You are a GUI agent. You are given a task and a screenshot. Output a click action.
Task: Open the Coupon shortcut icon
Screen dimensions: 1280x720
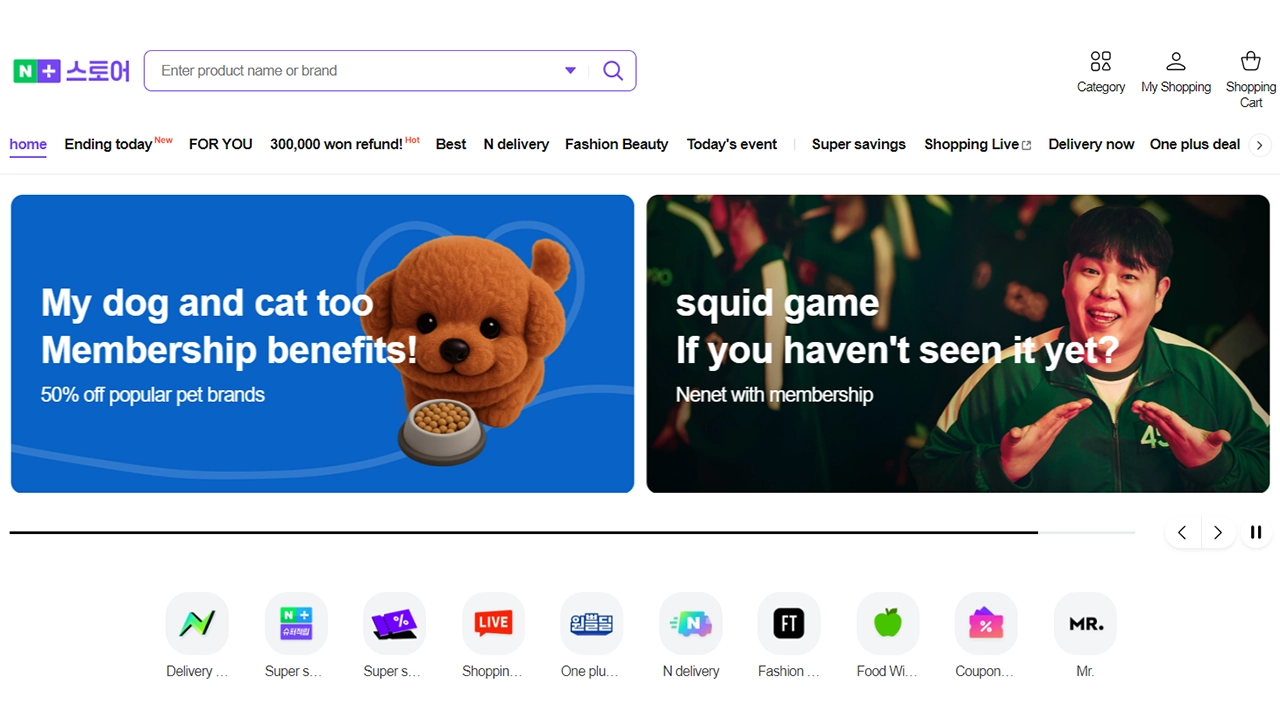point(986,623)
